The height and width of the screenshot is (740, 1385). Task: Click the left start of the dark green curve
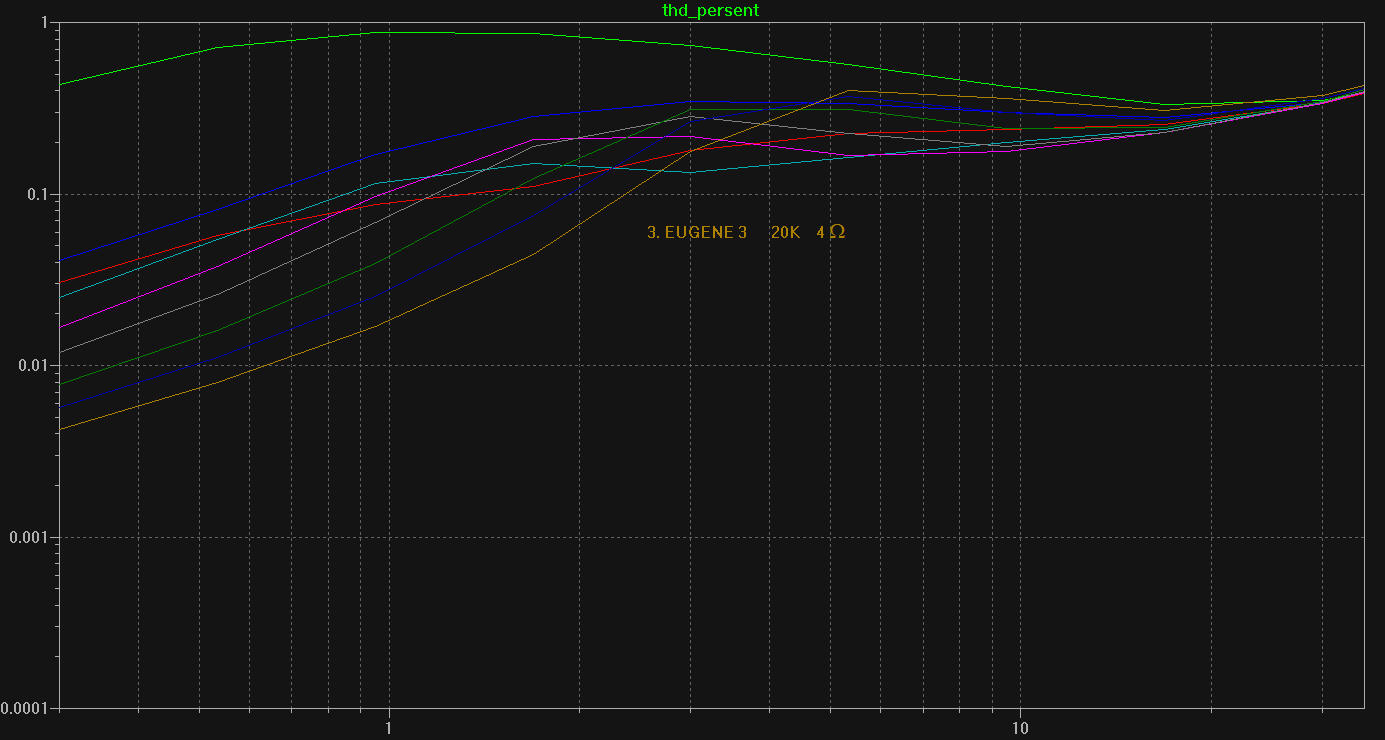coord(62,384)
